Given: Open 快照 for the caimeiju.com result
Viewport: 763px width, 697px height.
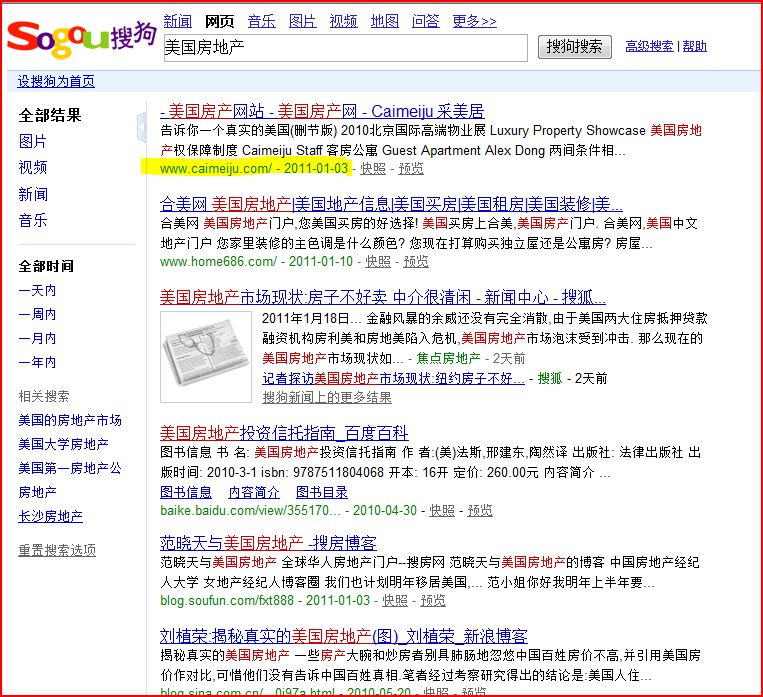Looking at the screenshot, I should coord(373,168).
